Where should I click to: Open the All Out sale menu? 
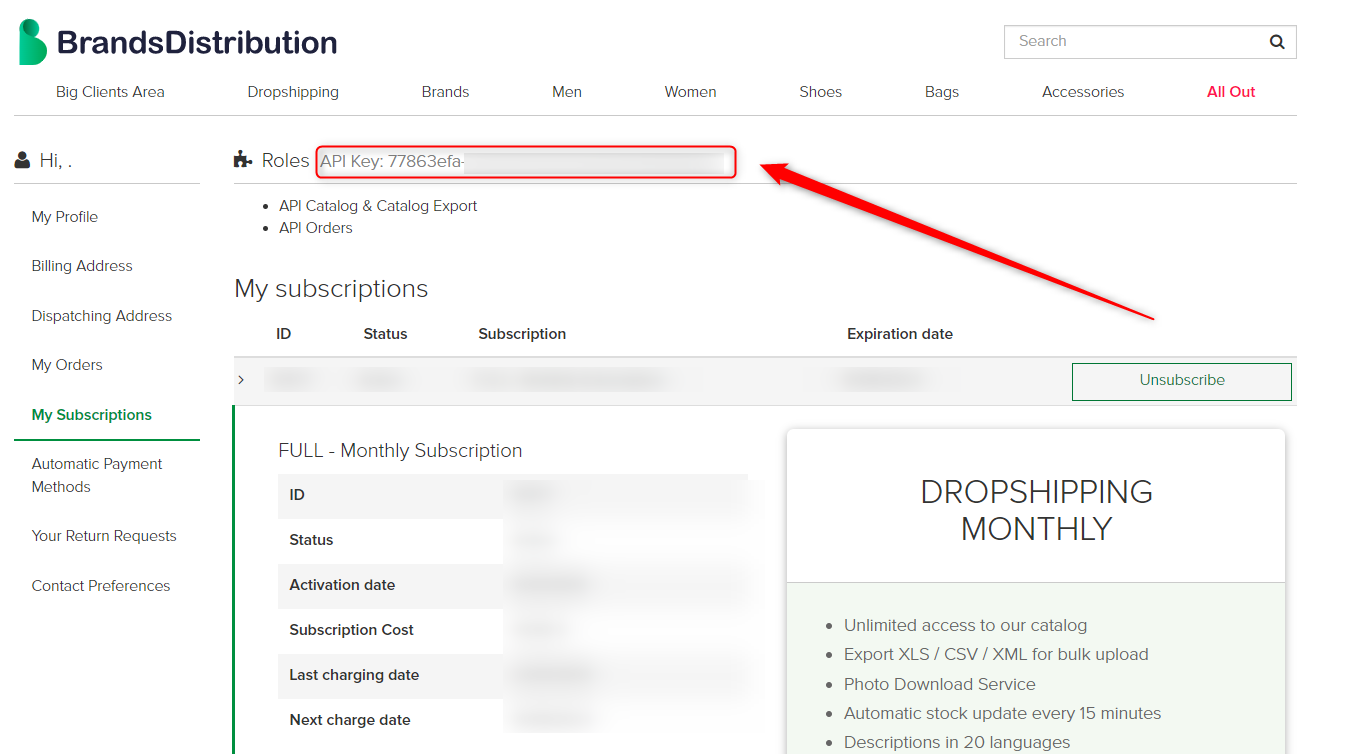[1231, 92]
